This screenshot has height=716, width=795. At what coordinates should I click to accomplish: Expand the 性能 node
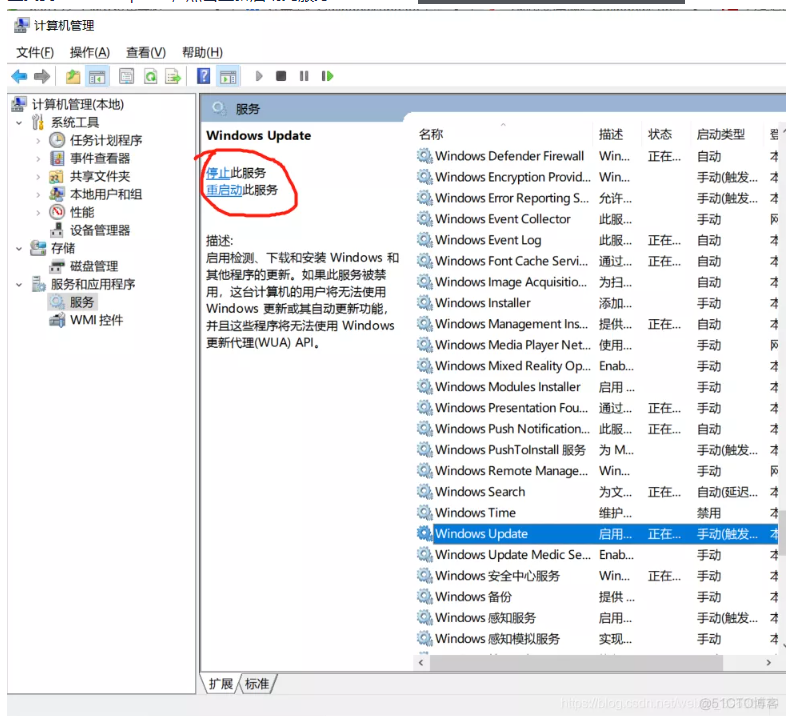38,213
